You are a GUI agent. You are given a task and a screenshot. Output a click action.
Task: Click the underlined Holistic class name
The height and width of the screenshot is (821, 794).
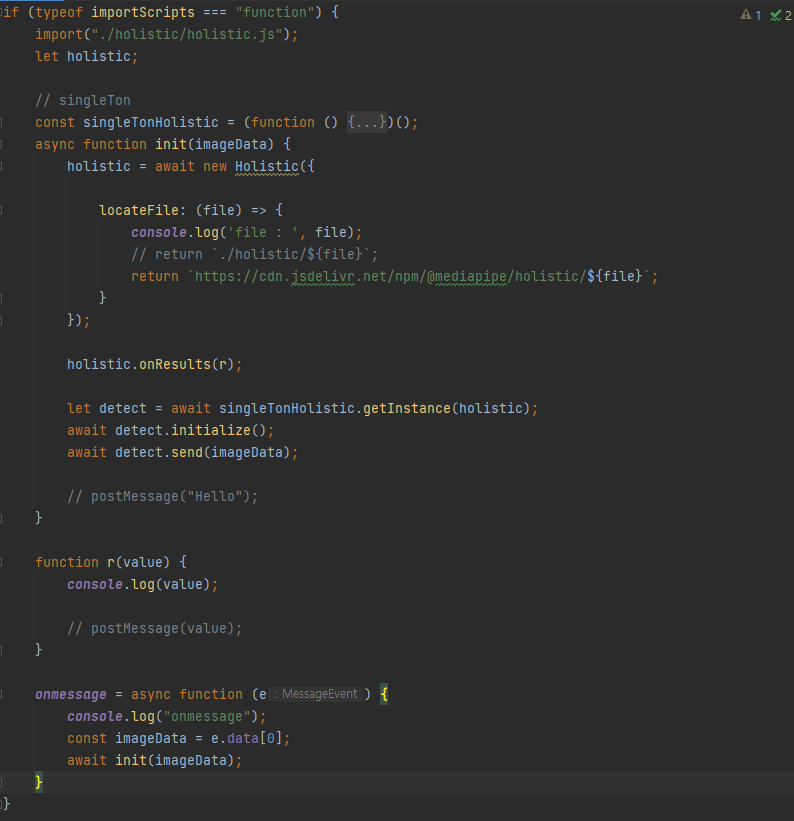click(267, 166)
